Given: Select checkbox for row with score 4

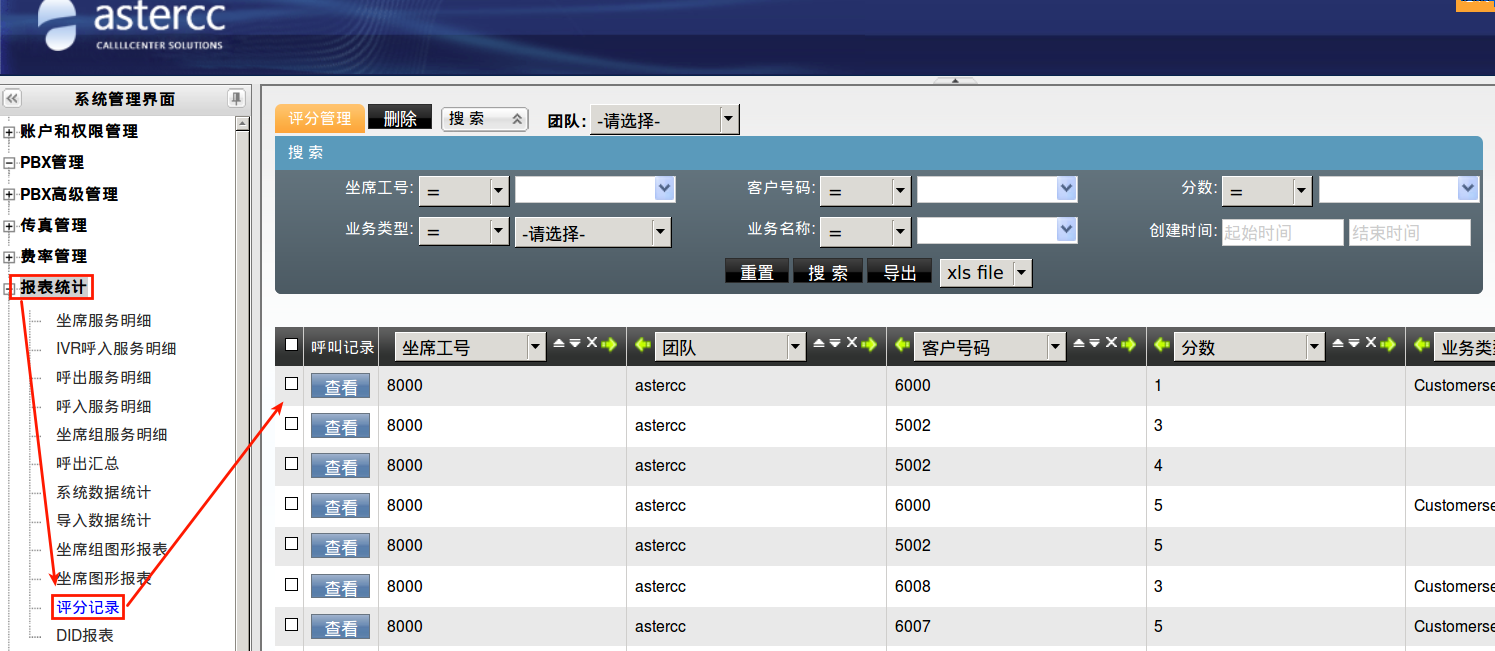Looking at the screenshot, I should [291, 464].
